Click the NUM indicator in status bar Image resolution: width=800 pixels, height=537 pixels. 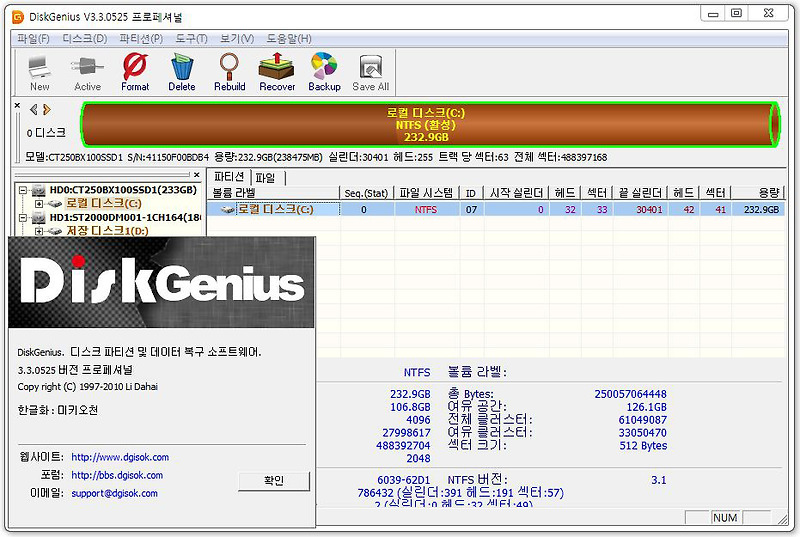point(725,518)
